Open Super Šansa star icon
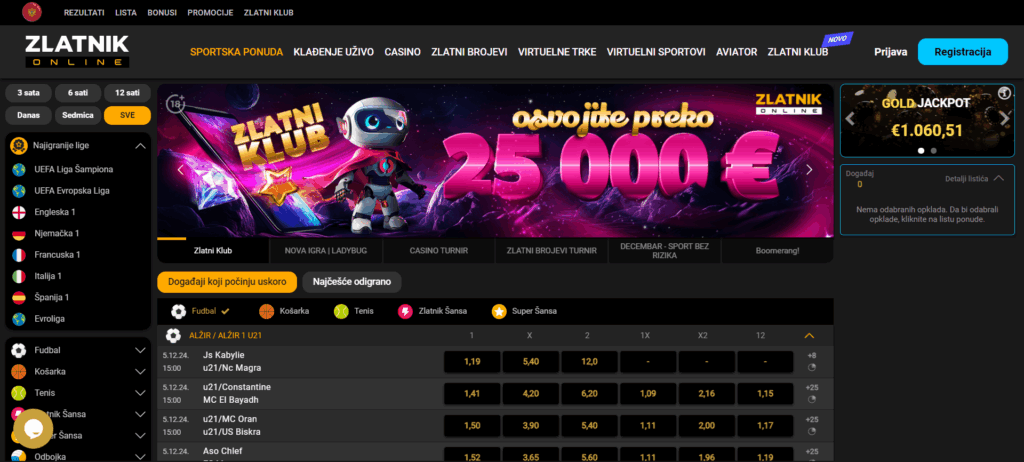Screen dimensions: 1024x462 click(499, 312)
